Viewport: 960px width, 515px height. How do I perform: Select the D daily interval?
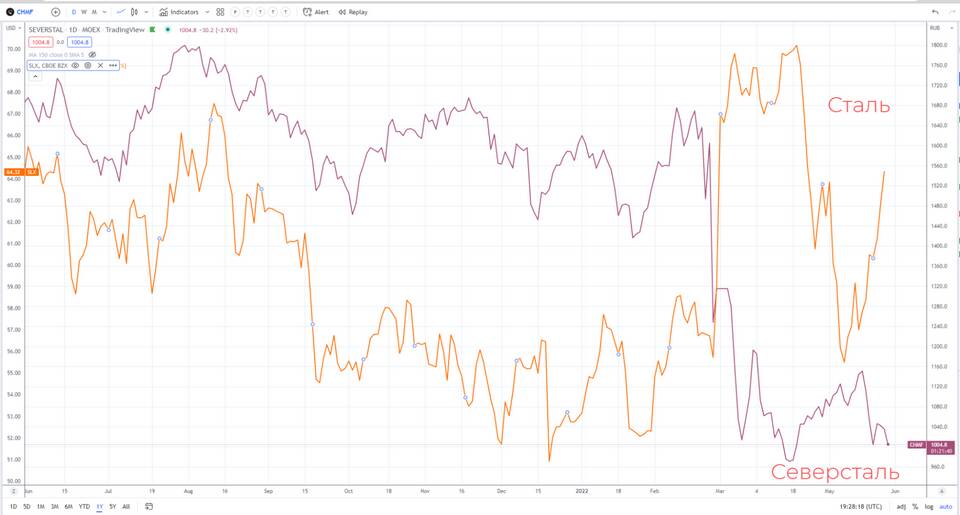point(74,12)
